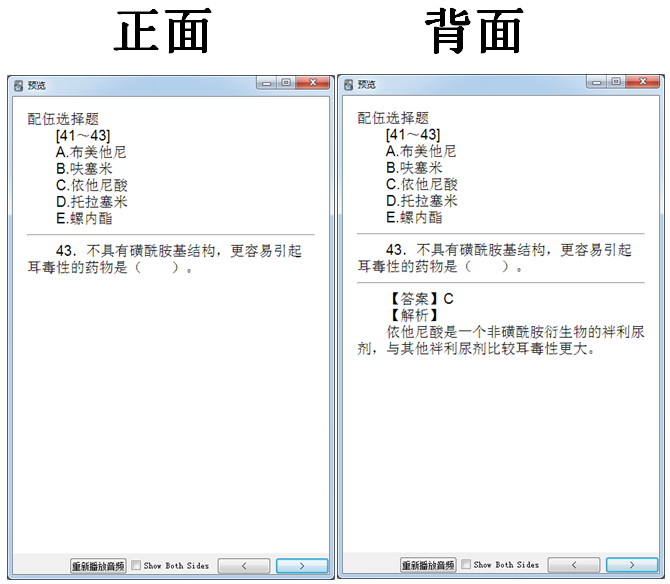Enable Show Both Sides in right window
This screenshot has height=584, width=670.
[466, 564]
